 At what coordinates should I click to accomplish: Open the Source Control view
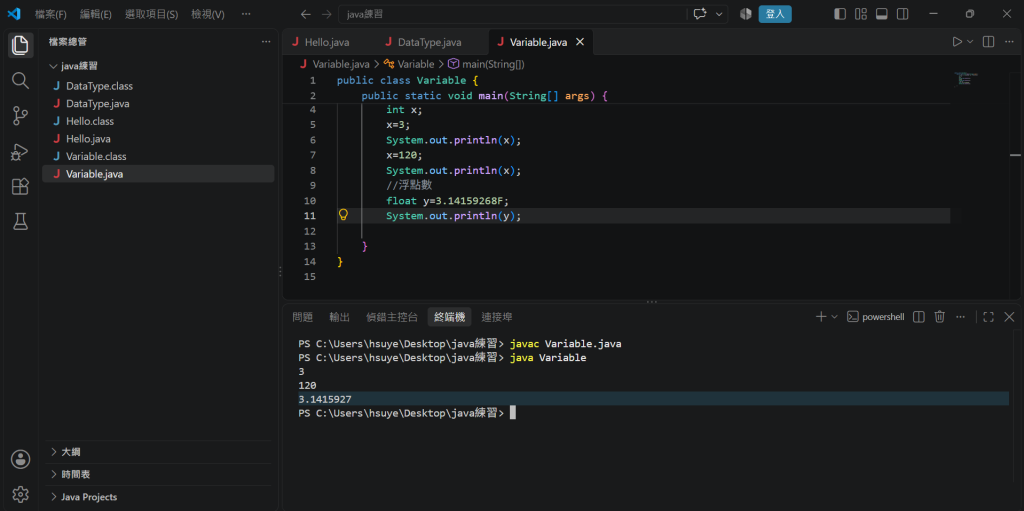point(20,116)
